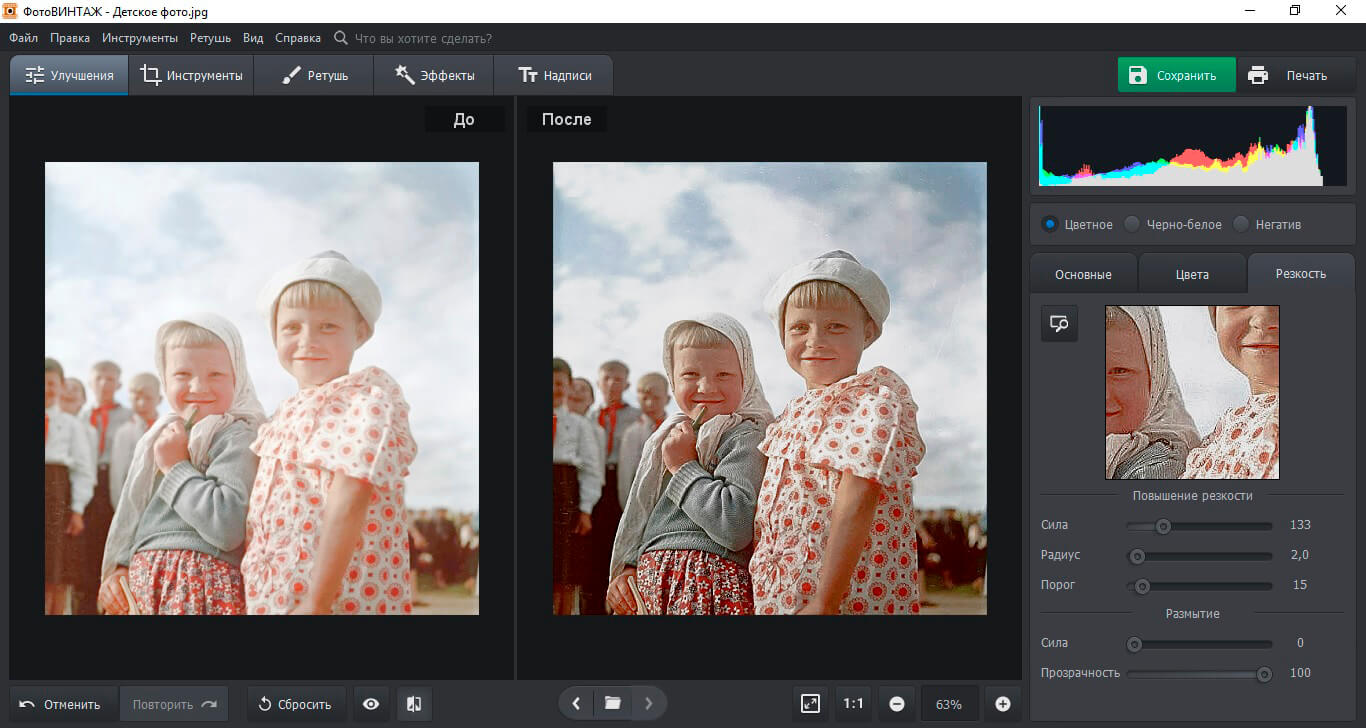Select the Цветное radio option
The image size is (1366, 728).
(1049, 224)
